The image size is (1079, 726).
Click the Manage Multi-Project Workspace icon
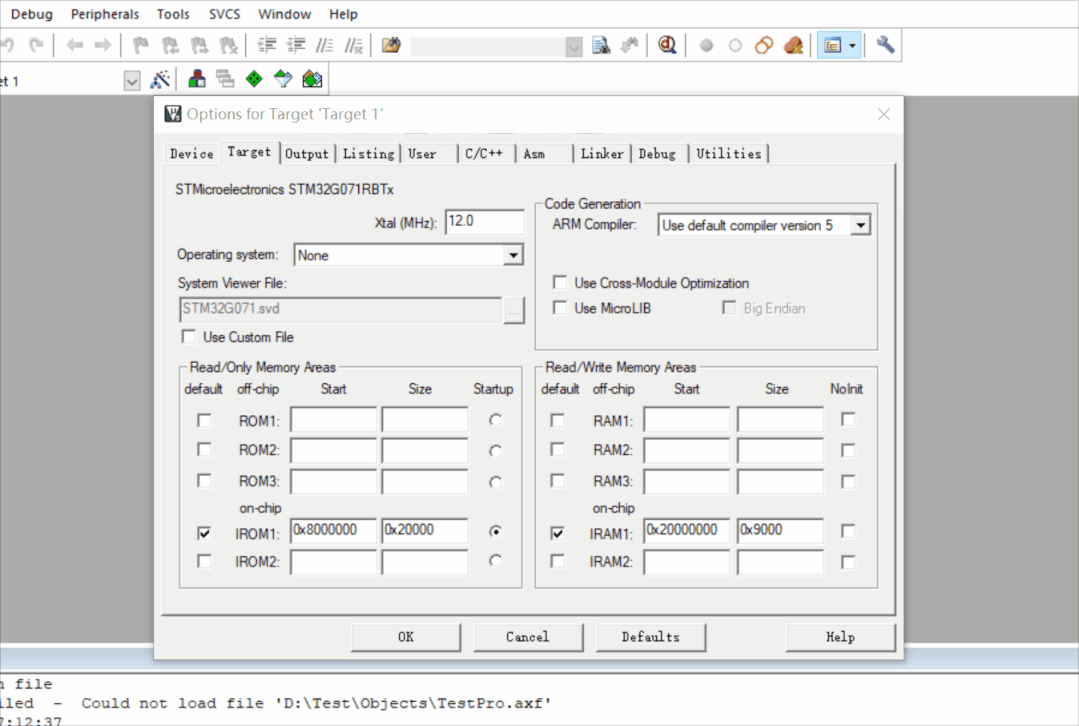tap(225, 80)
